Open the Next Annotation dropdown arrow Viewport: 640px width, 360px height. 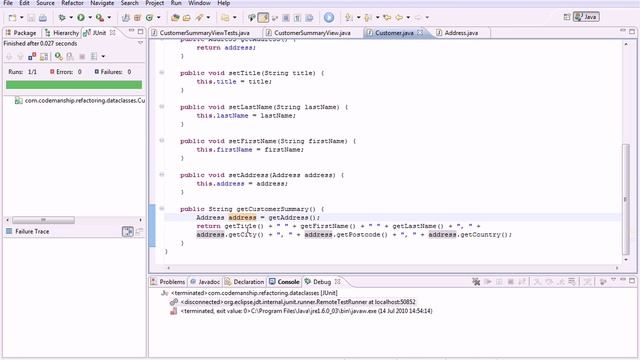pyautogui.click(x=358, y=18)
